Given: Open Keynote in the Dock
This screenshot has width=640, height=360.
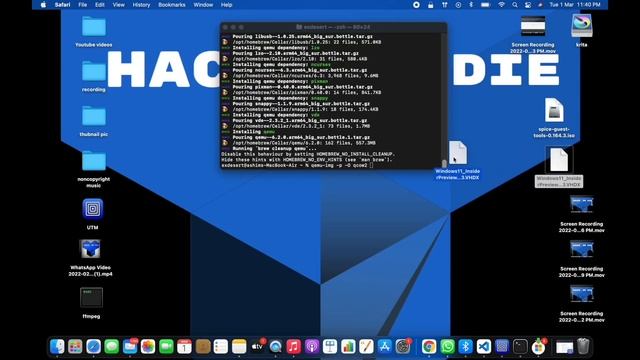Looking at the screenshot, I should point(330,347).
